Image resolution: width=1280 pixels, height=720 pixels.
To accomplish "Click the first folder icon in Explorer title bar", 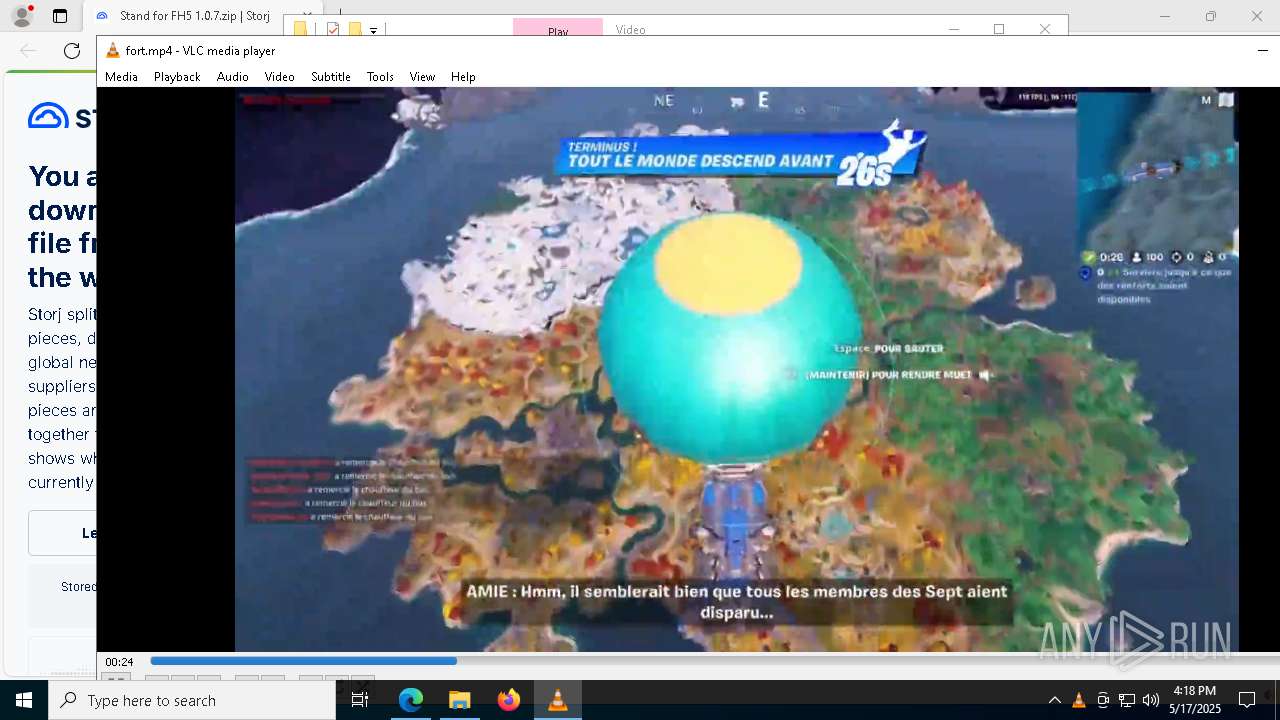I will pos(300,30).
